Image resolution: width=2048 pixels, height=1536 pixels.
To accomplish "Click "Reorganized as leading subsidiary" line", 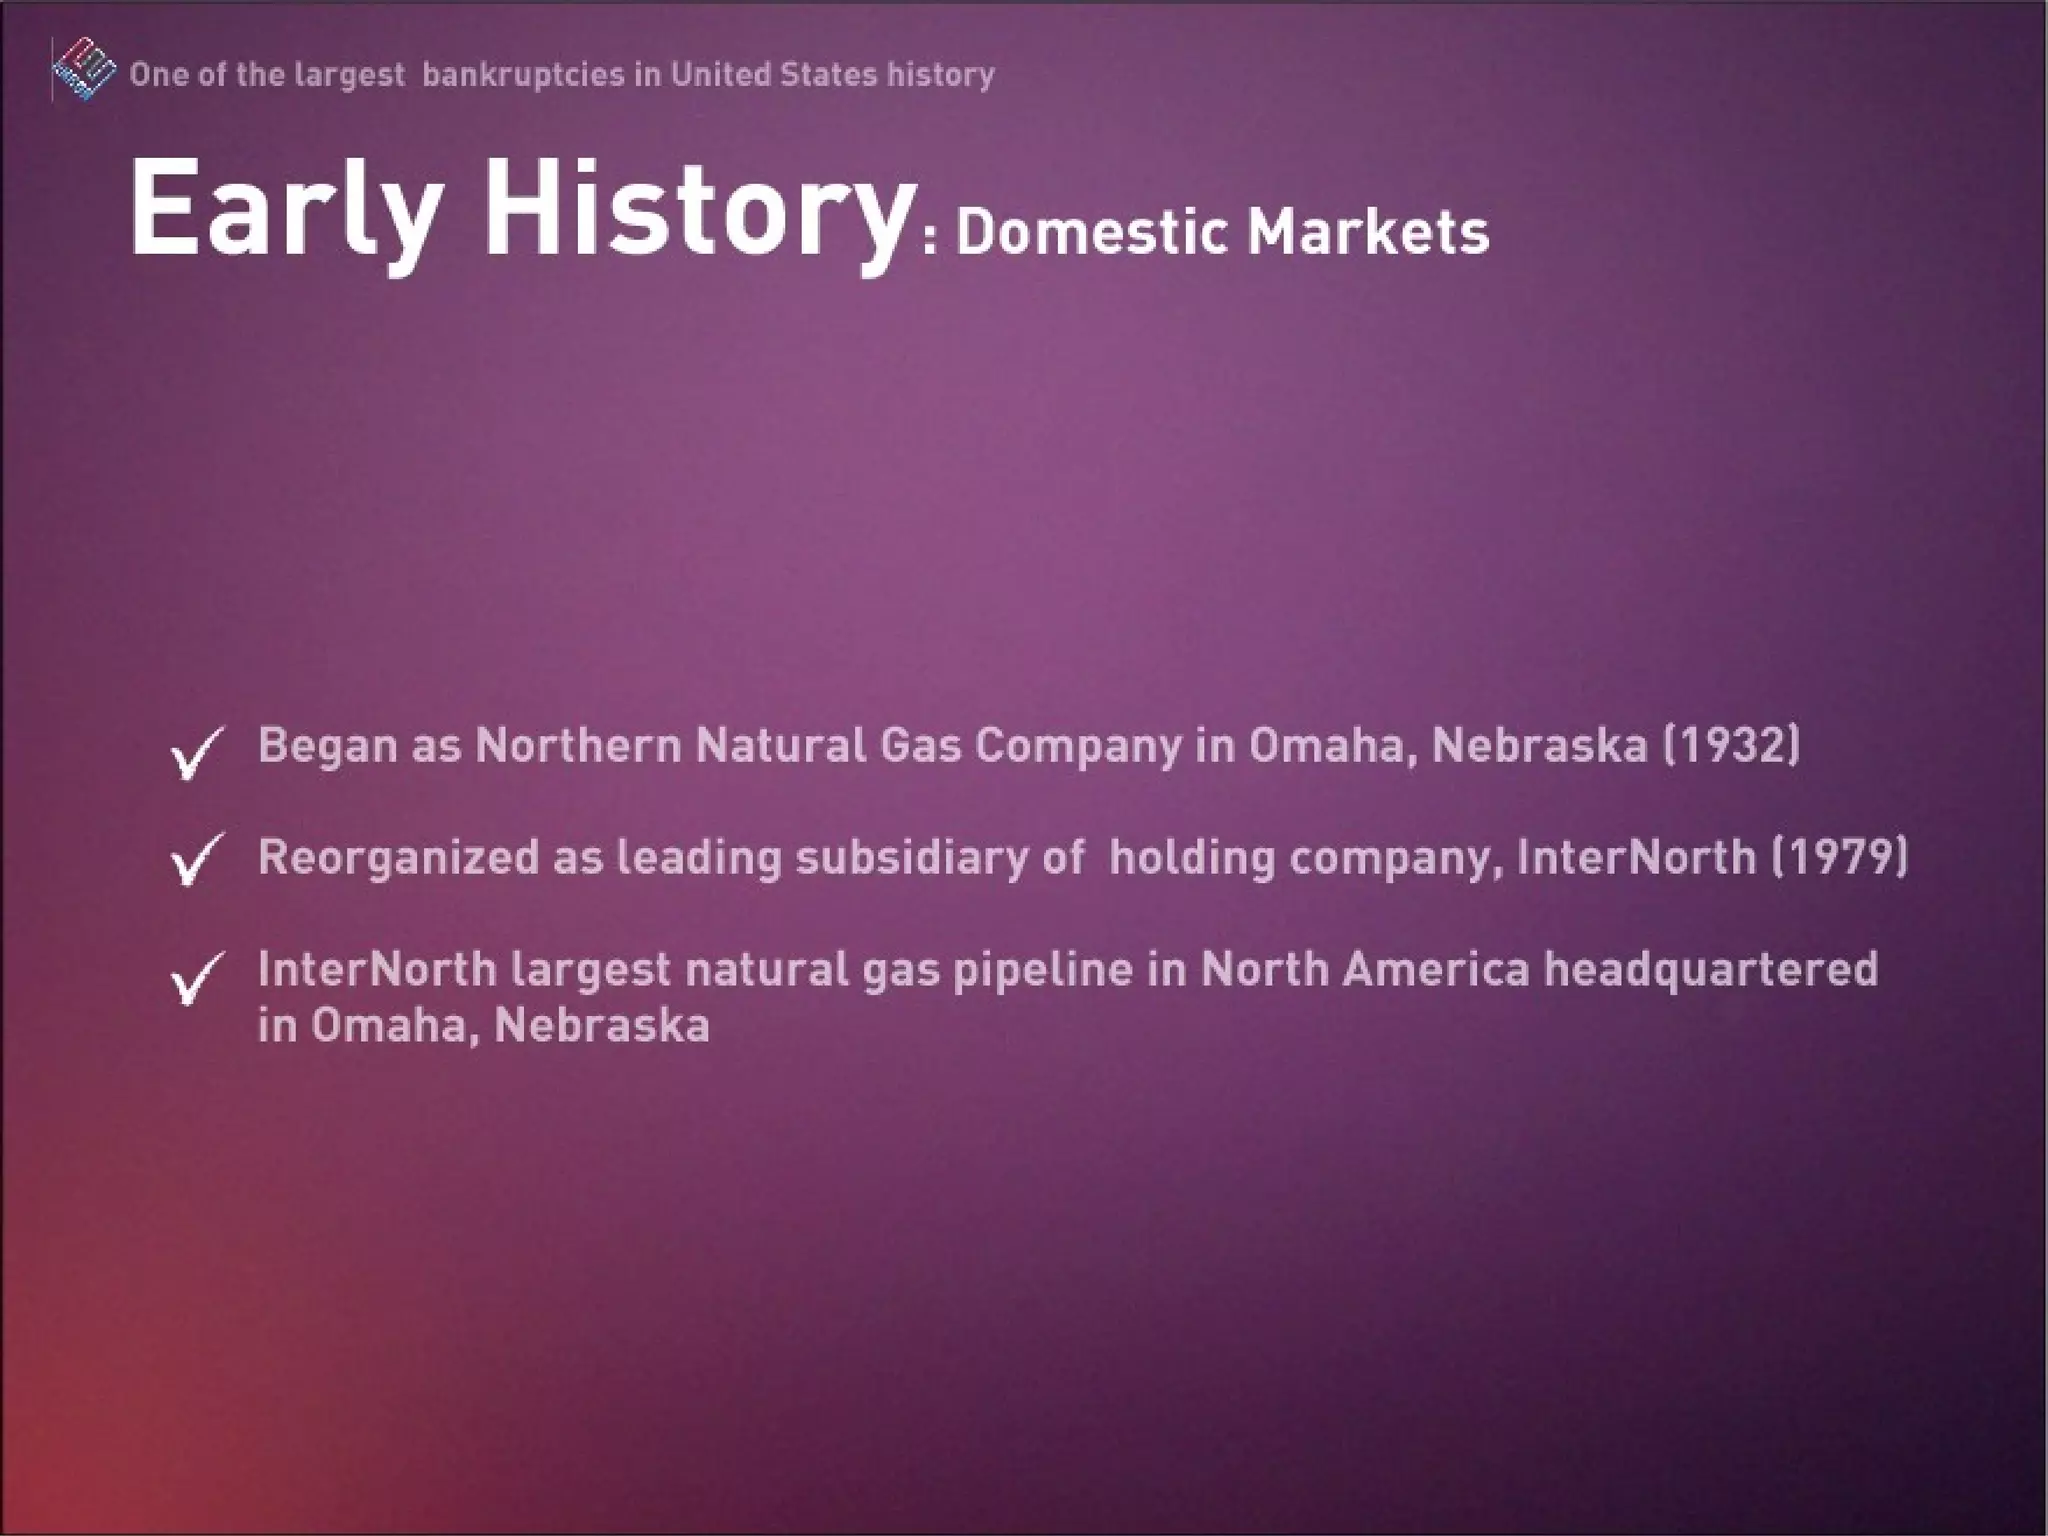I will 1083,858.
